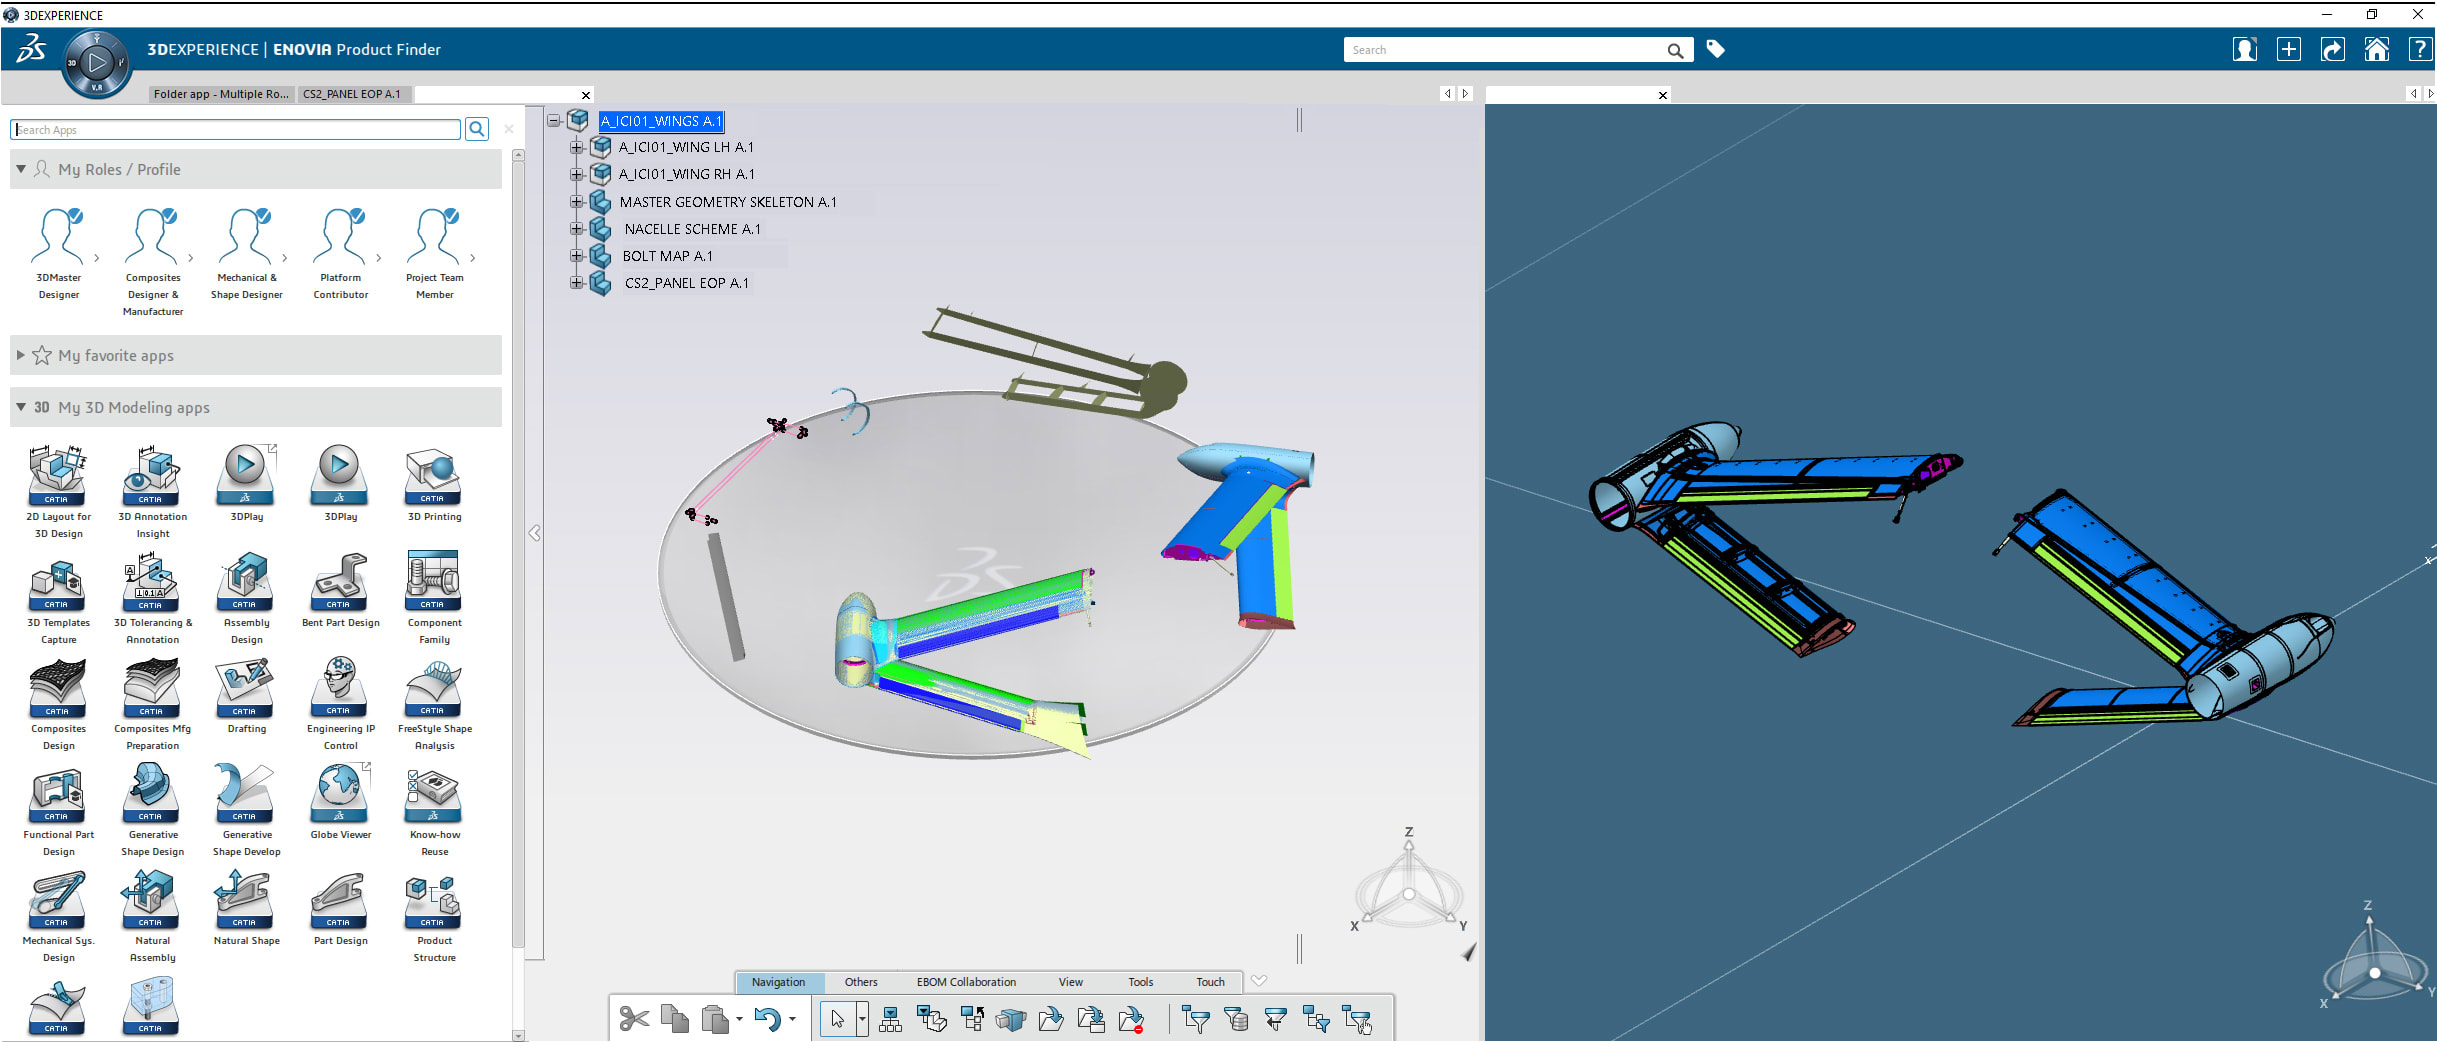The height and width of the screenshot is (1043, 2437).
Task: Expand the My favorite apps section
Action: (x=21, y=355)
